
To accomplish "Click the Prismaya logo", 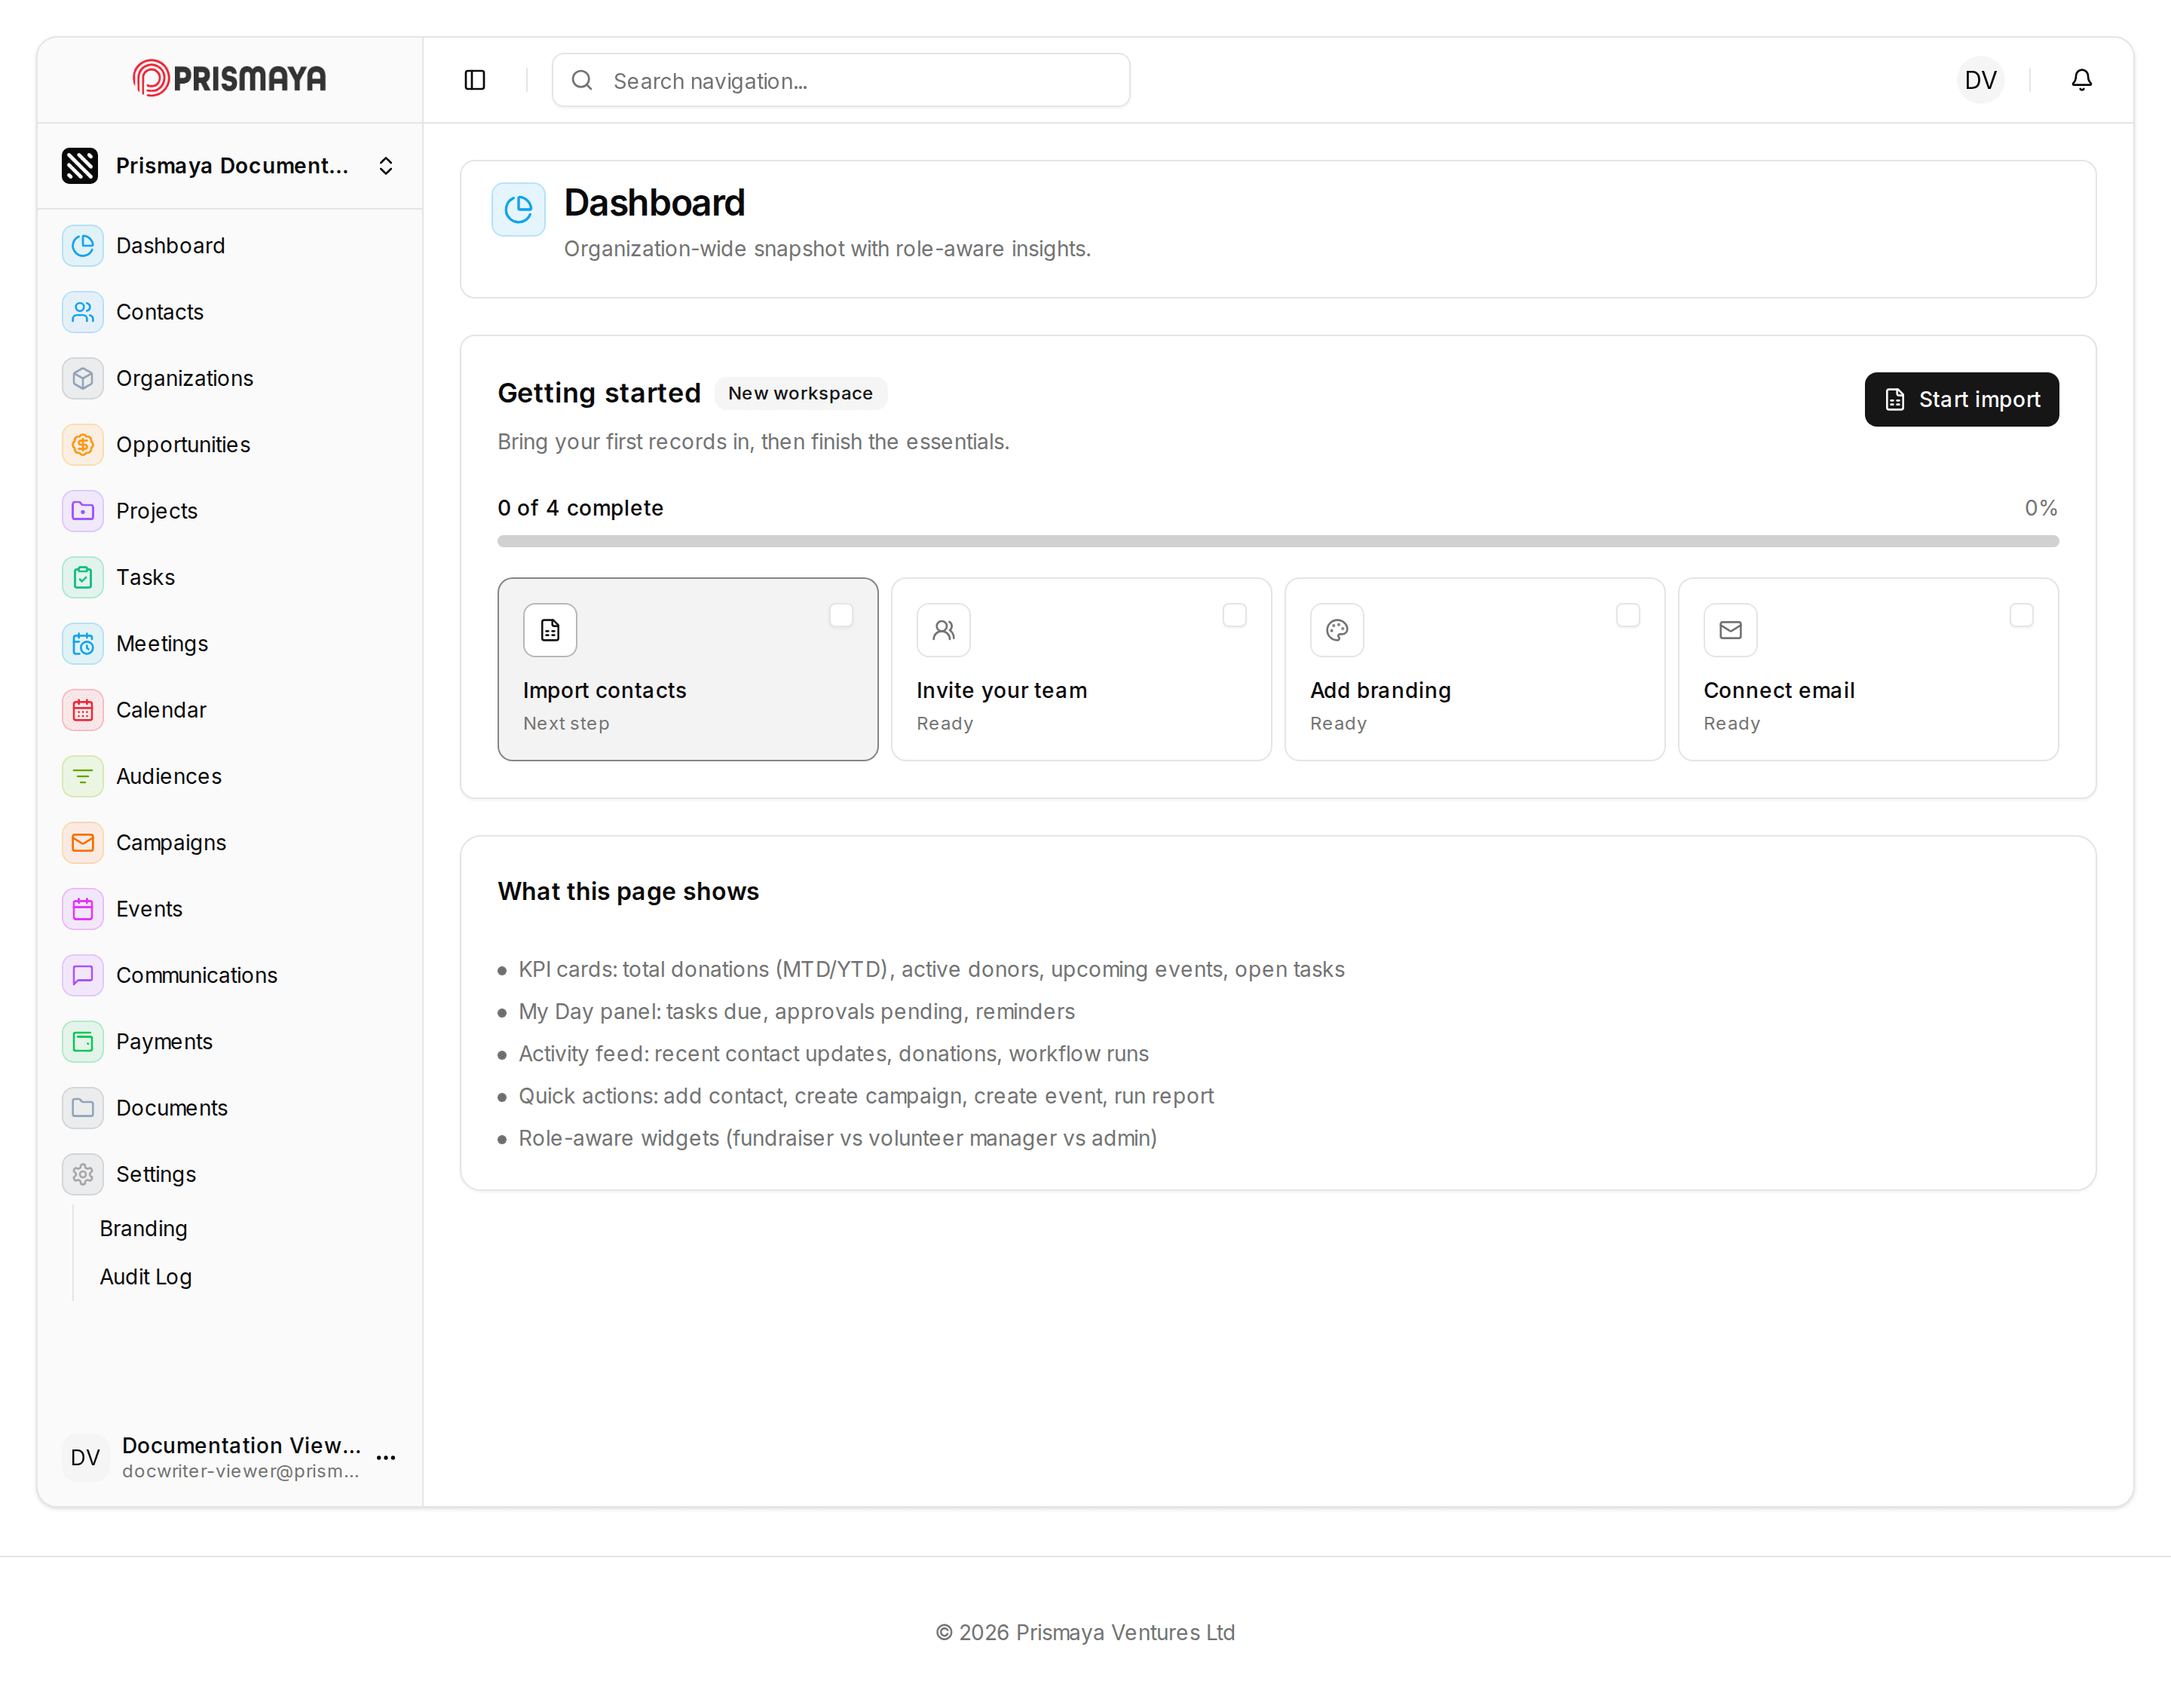I will [229, 78].
